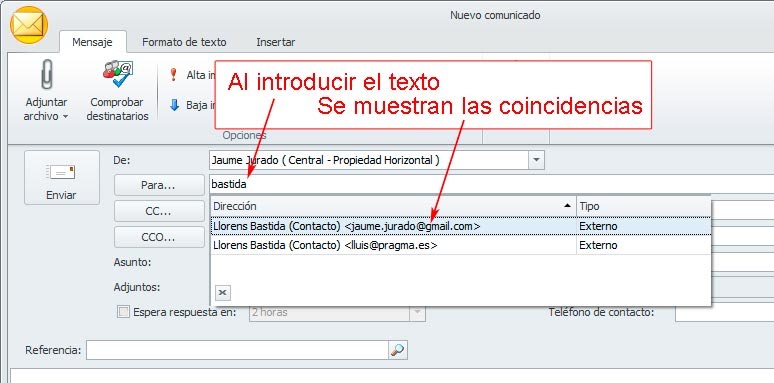Set Baja importancia blue arrow icon
Image resolution: width=774 pixels, height=383 pixels.
click(x=174, y=105)
